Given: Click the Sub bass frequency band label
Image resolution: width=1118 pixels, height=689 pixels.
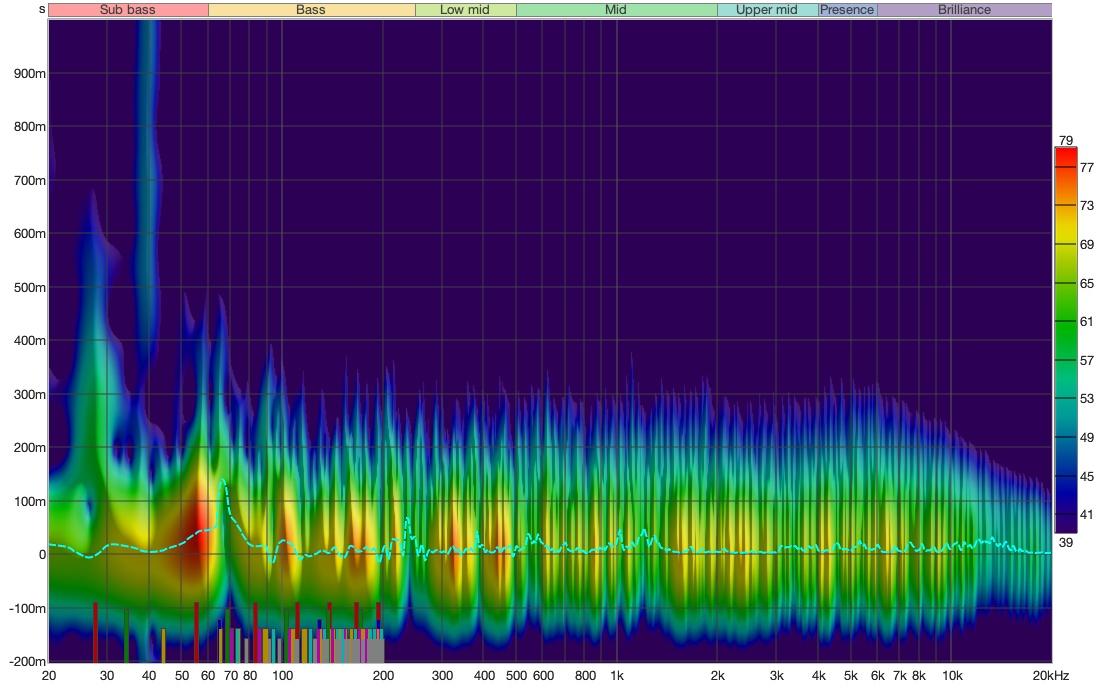Looking at the screenshot, I should [x=128, y=10].
